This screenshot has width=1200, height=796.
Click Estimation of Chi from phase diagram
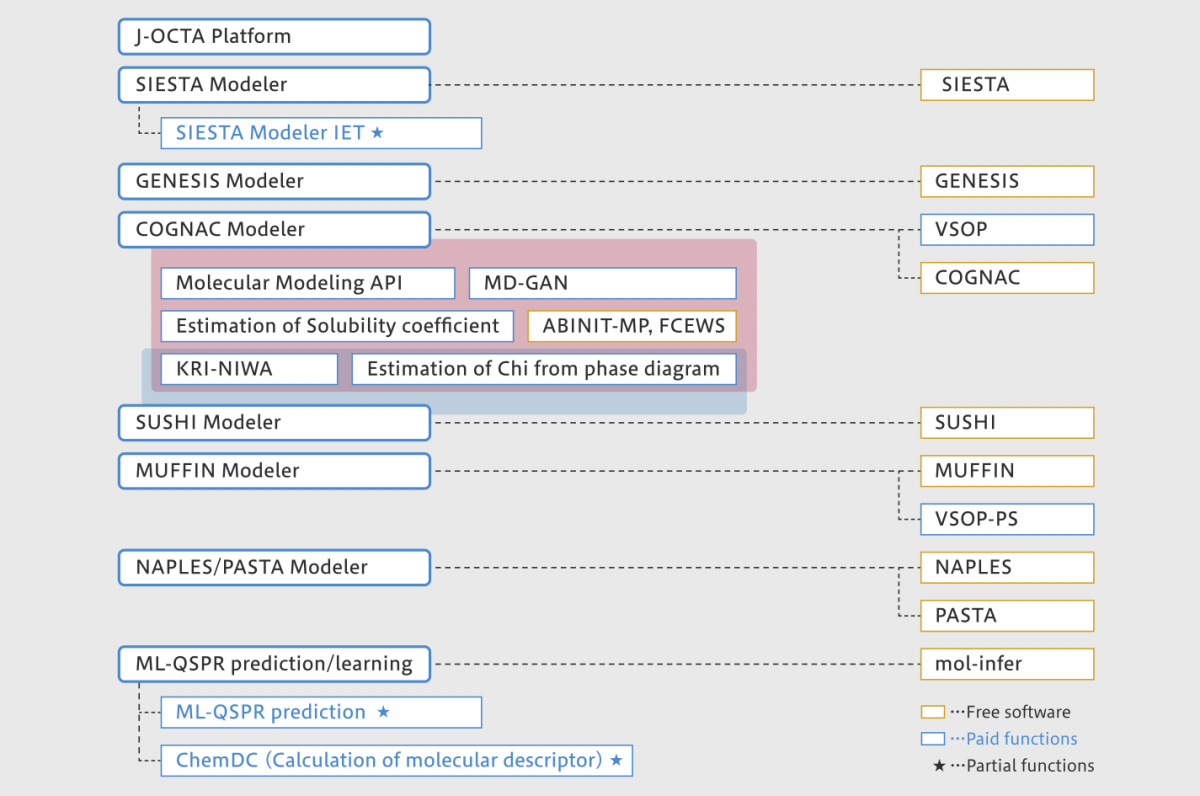coord(543,369)
